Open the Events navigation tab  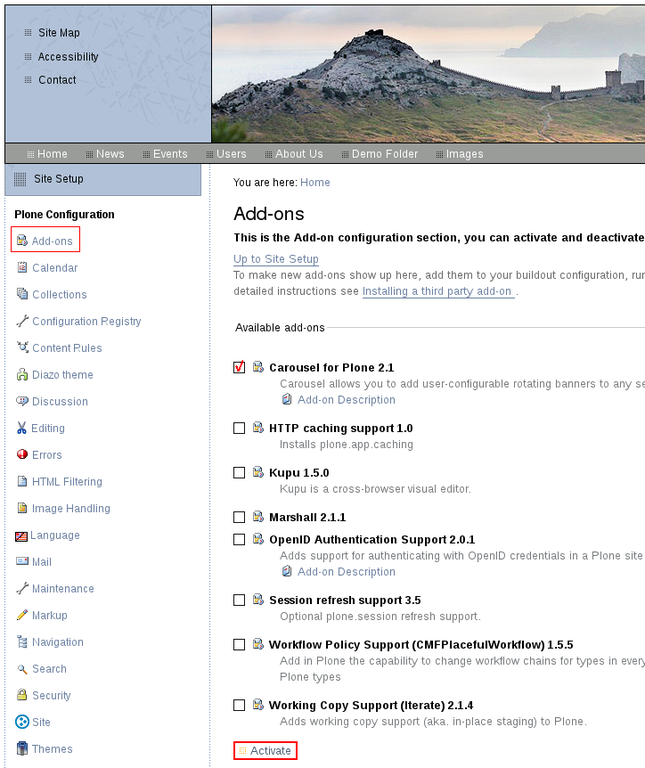[165, 154]
